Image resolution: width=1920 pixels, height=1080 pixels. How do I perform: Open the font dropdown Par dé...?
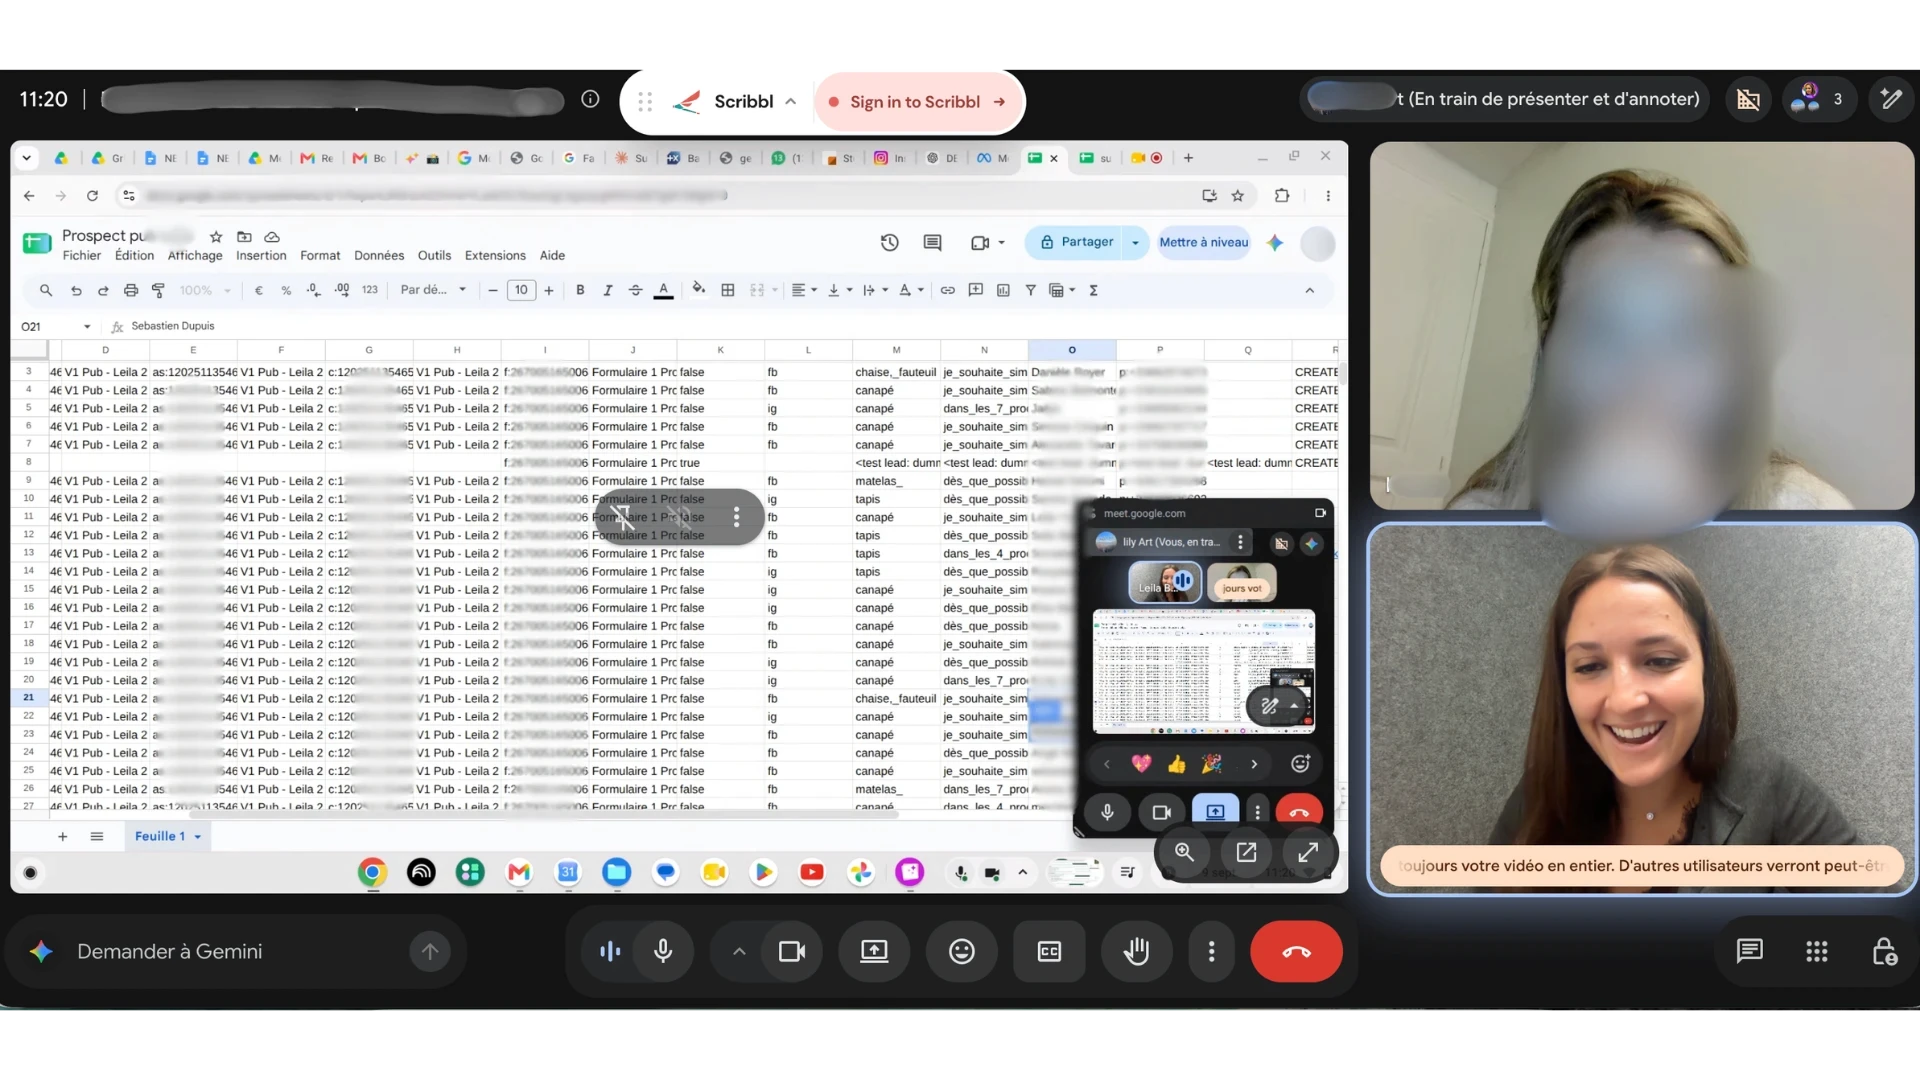coord(433,290)
